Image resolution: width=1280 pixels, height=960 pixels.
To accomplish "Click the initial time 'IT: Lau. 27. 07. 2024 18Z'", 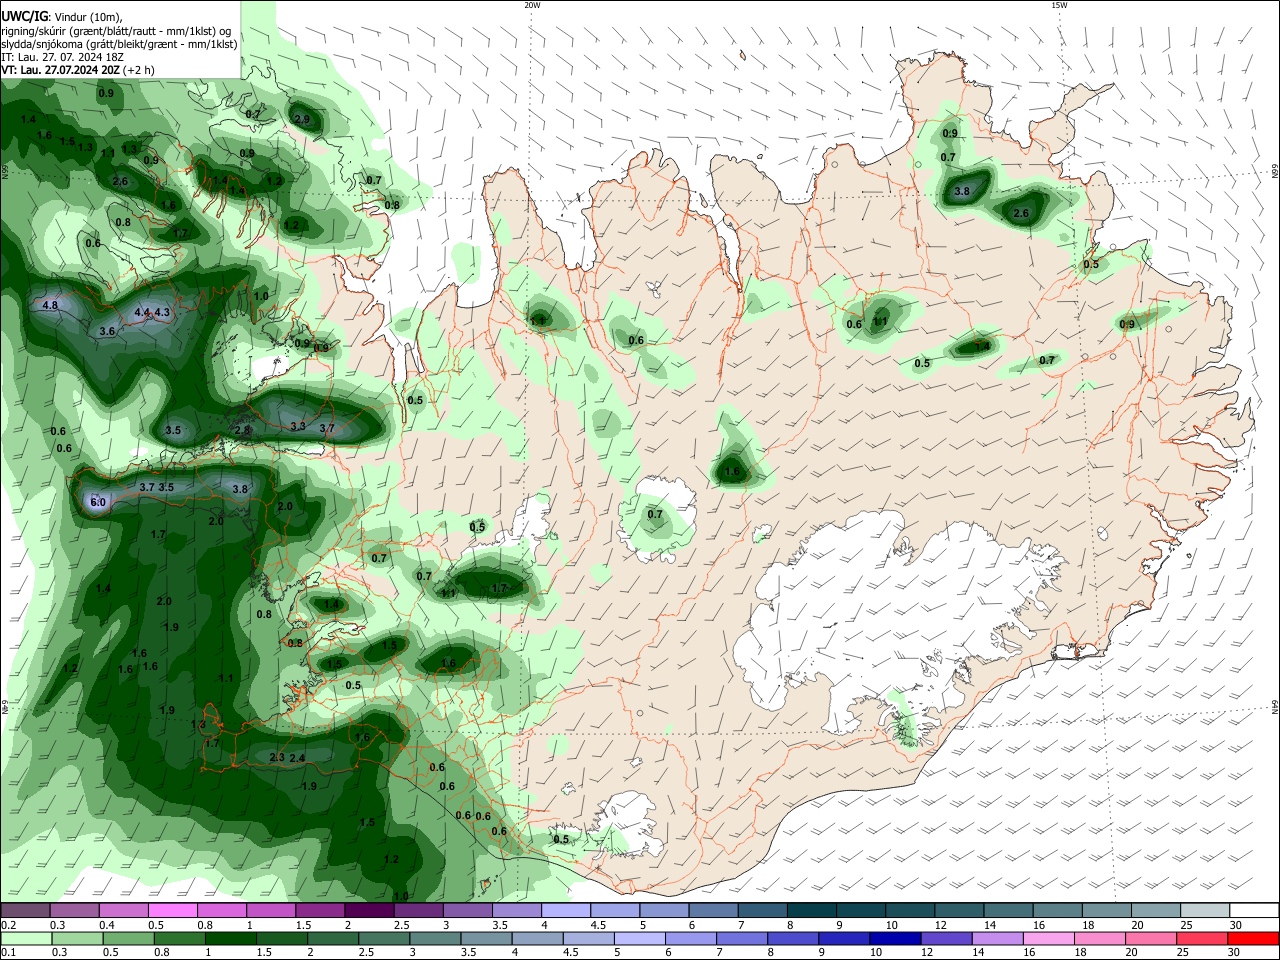I will point(62,57).
